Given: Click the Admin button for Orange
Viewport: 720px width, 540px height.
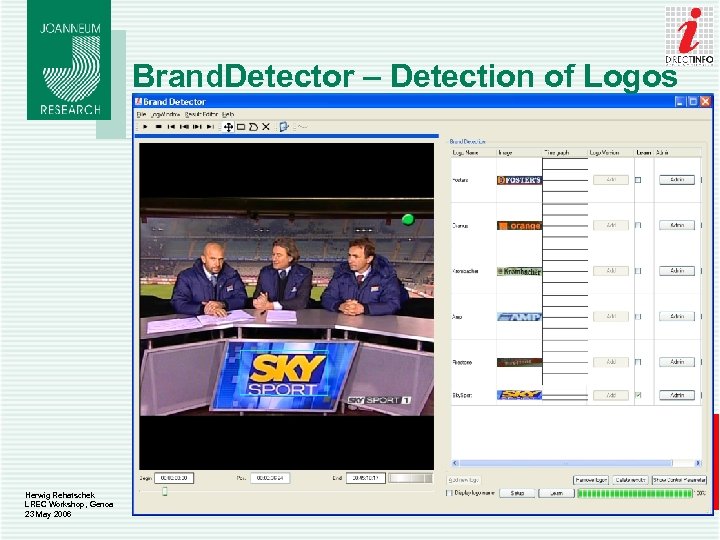Looking at the screenshot, I should pos(677,225).
